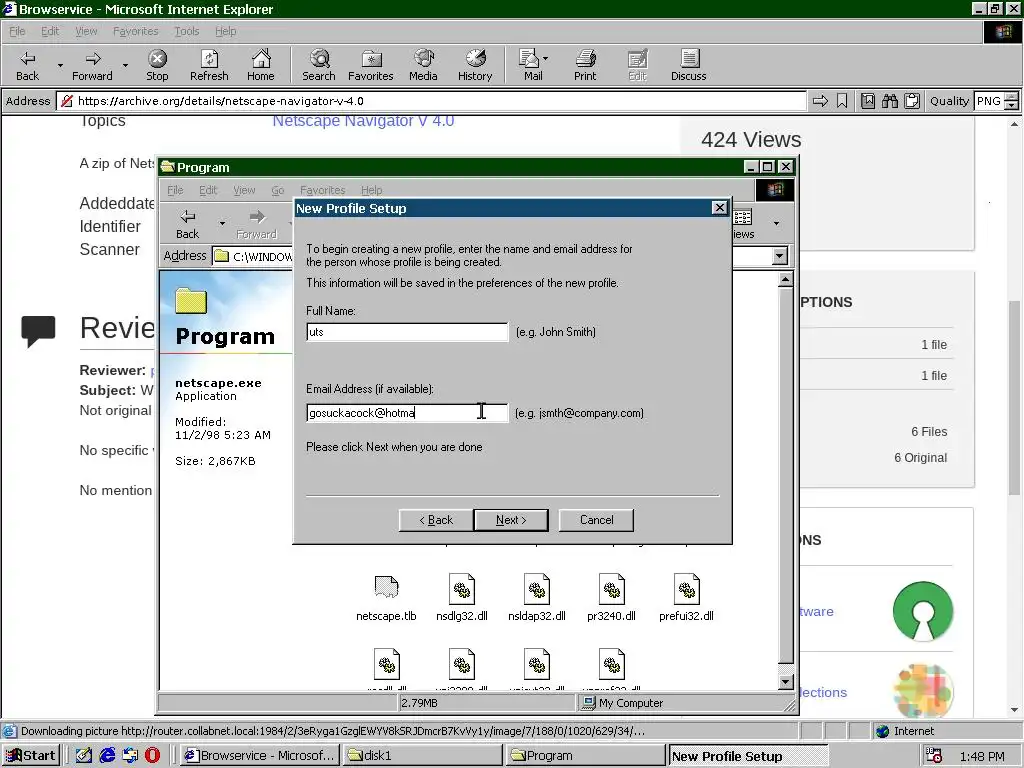Image resolution: width=1024 pixels, height=768 pixels.
Task: Go to Home via toolbar icon
Action: coord(261,65)
